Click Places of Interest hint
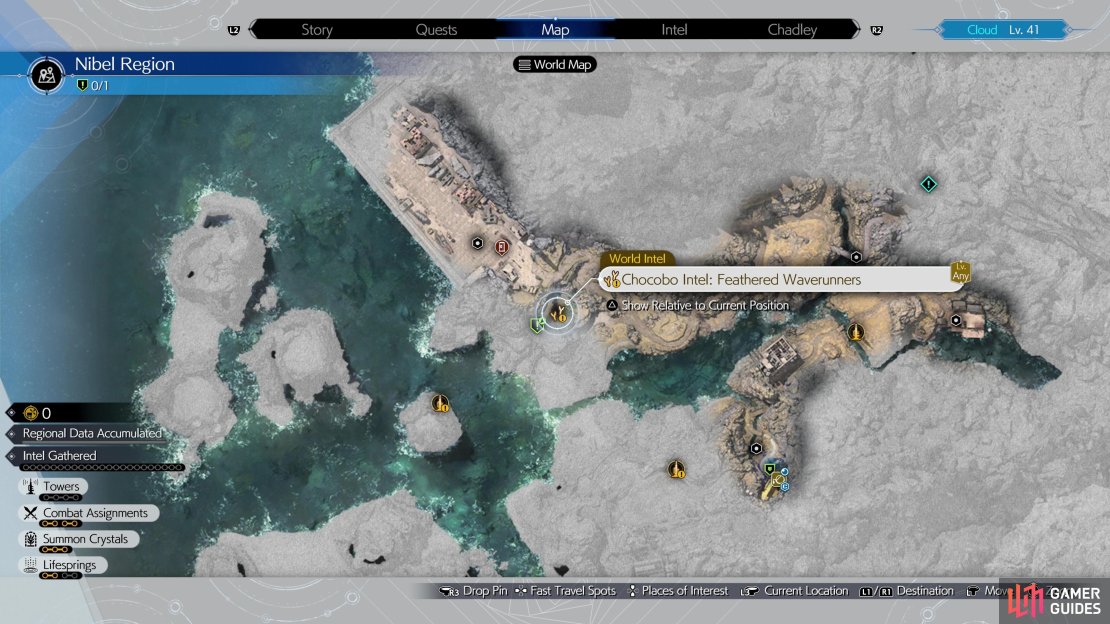The width and height of the screenshot is (1110, 624). [678, 591]
